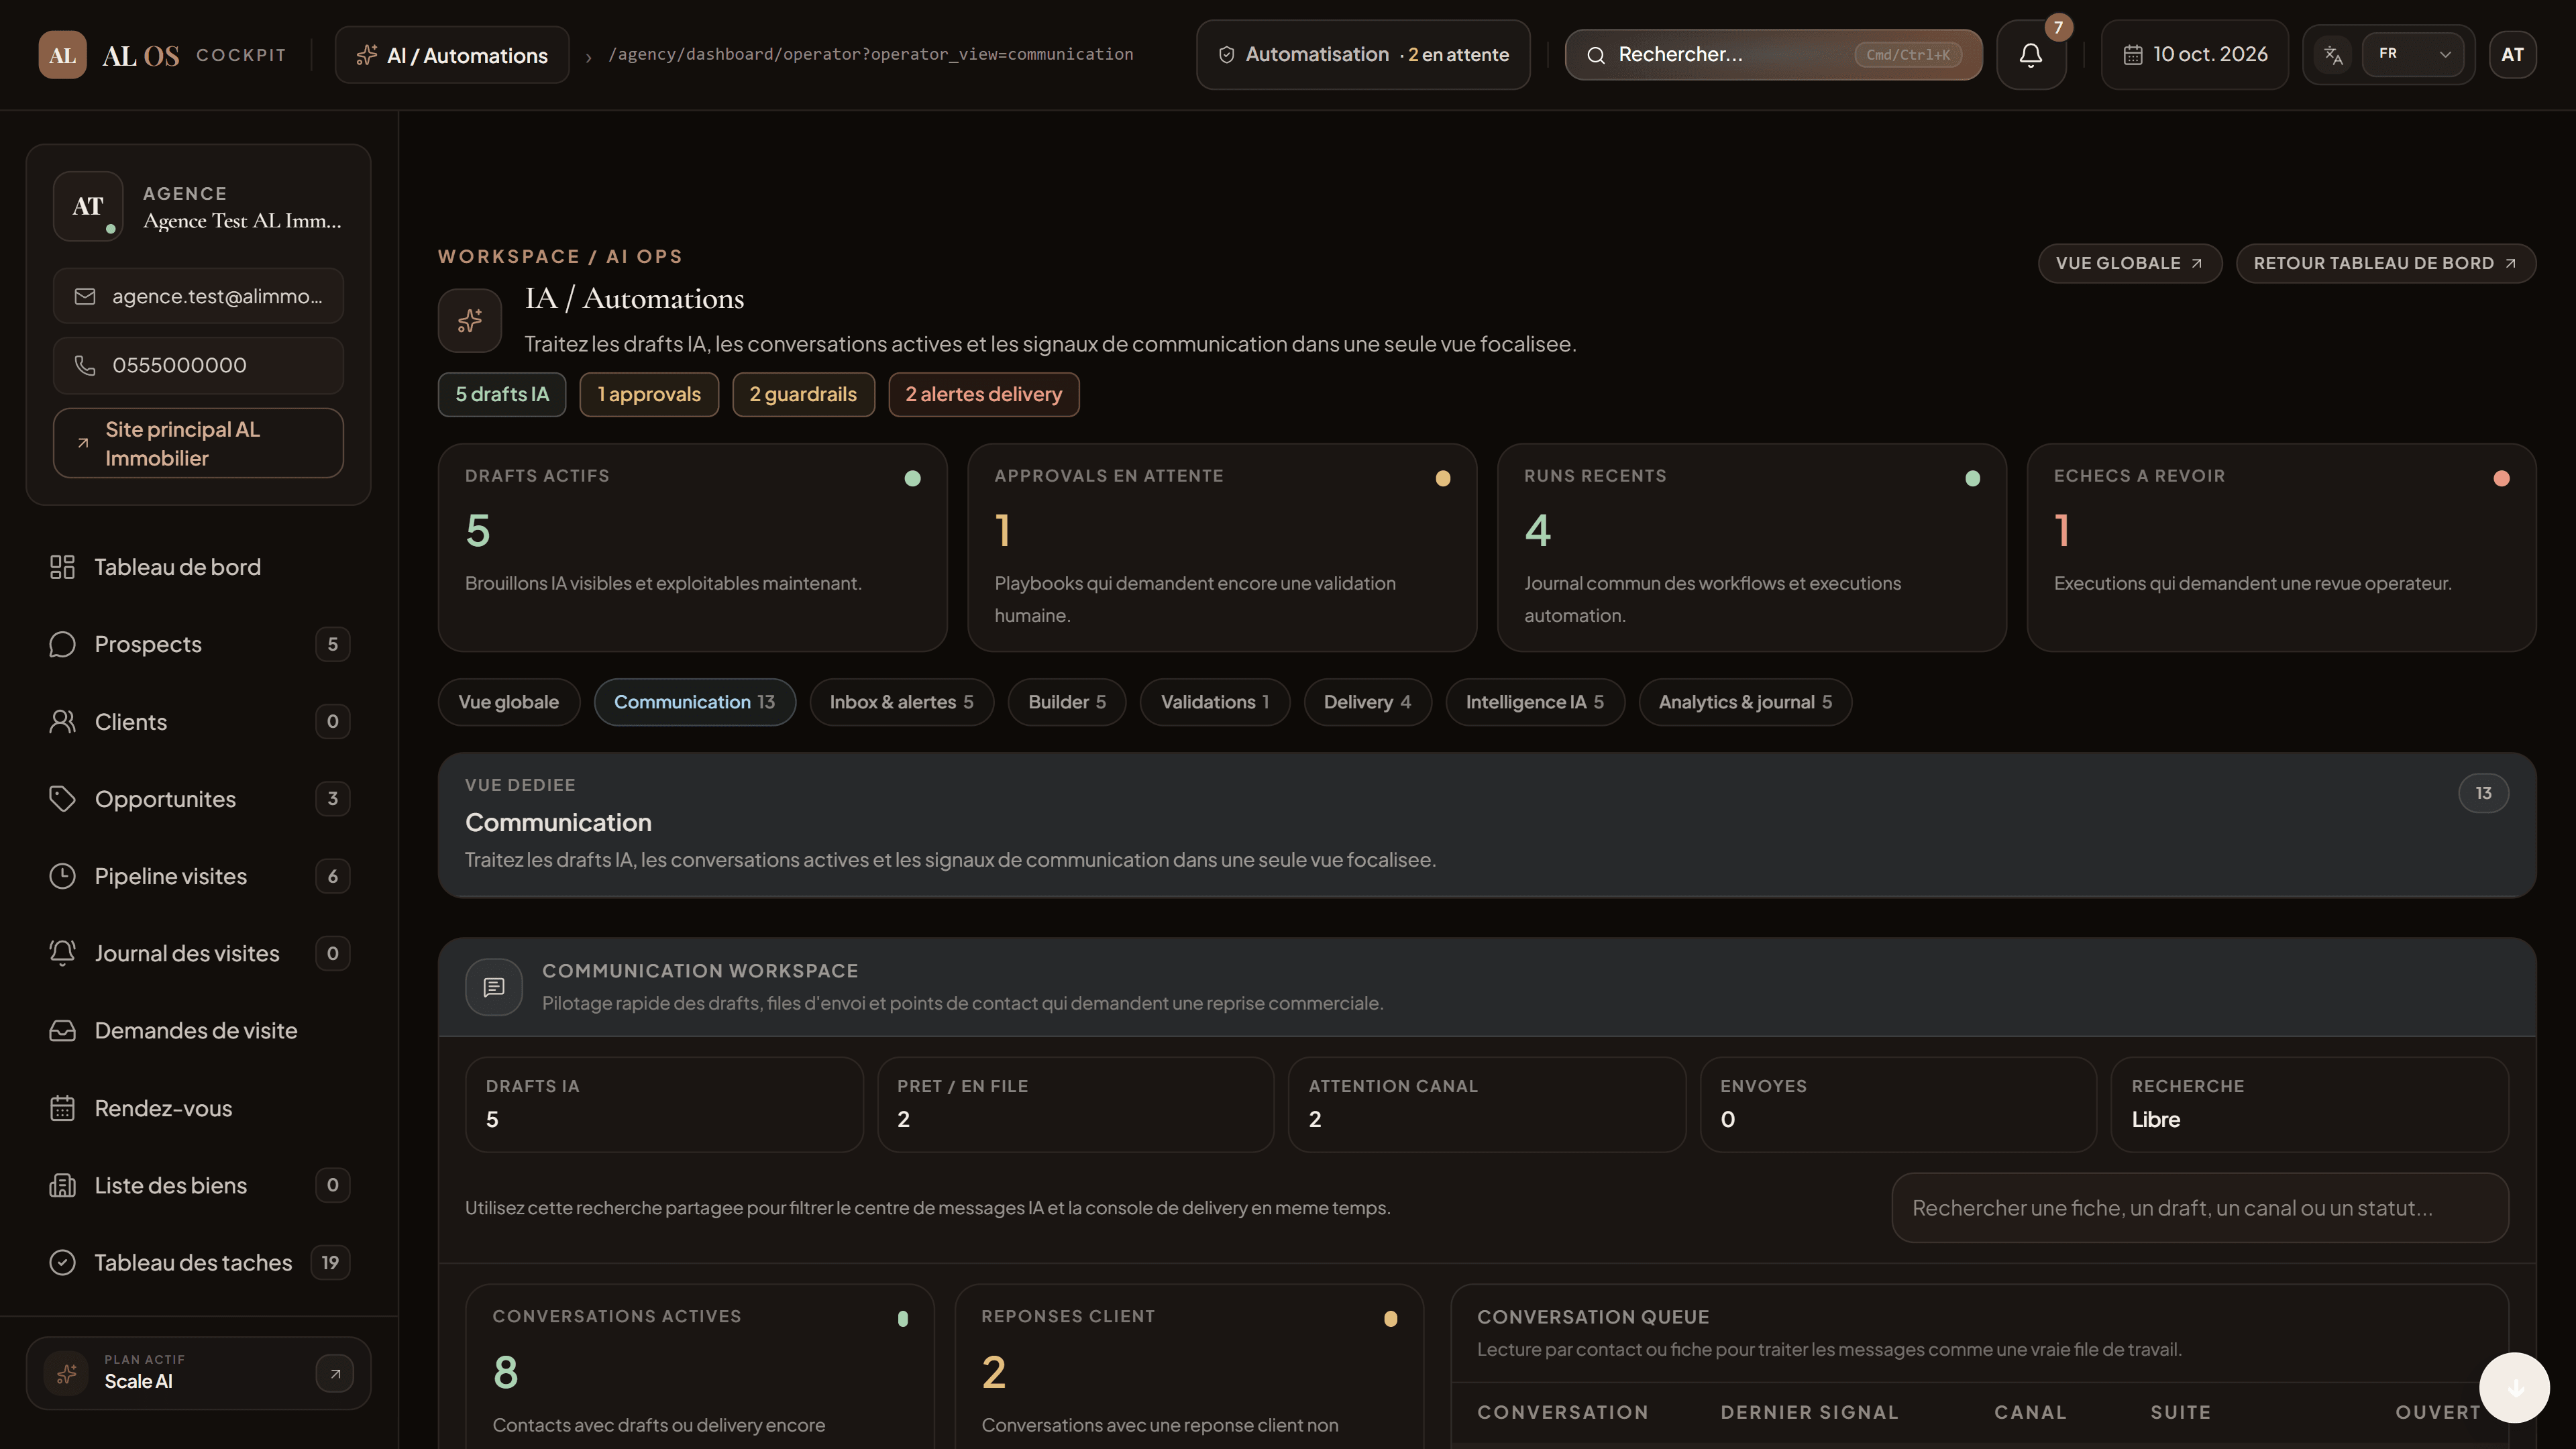Open Site principal AL Immobilier link
This screenshot has width=2576, height=1449.
pos(198,443)
